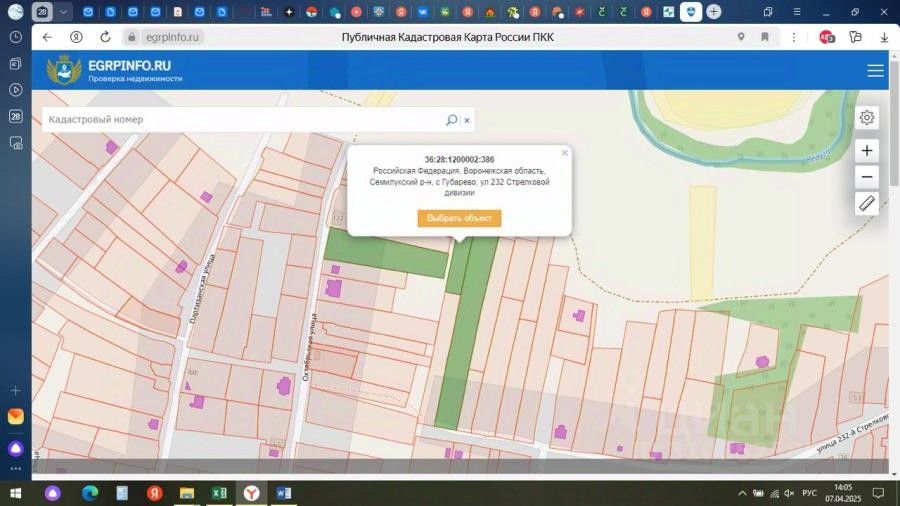Zoom out the map with minus button
900x506 pixels.
(x=867, y=177)
